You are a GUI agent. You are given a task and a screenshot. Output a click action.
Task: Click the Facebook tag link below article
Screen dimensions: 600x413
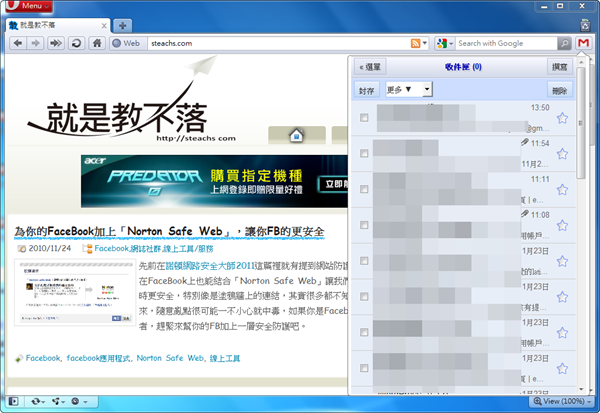[43, 358]
